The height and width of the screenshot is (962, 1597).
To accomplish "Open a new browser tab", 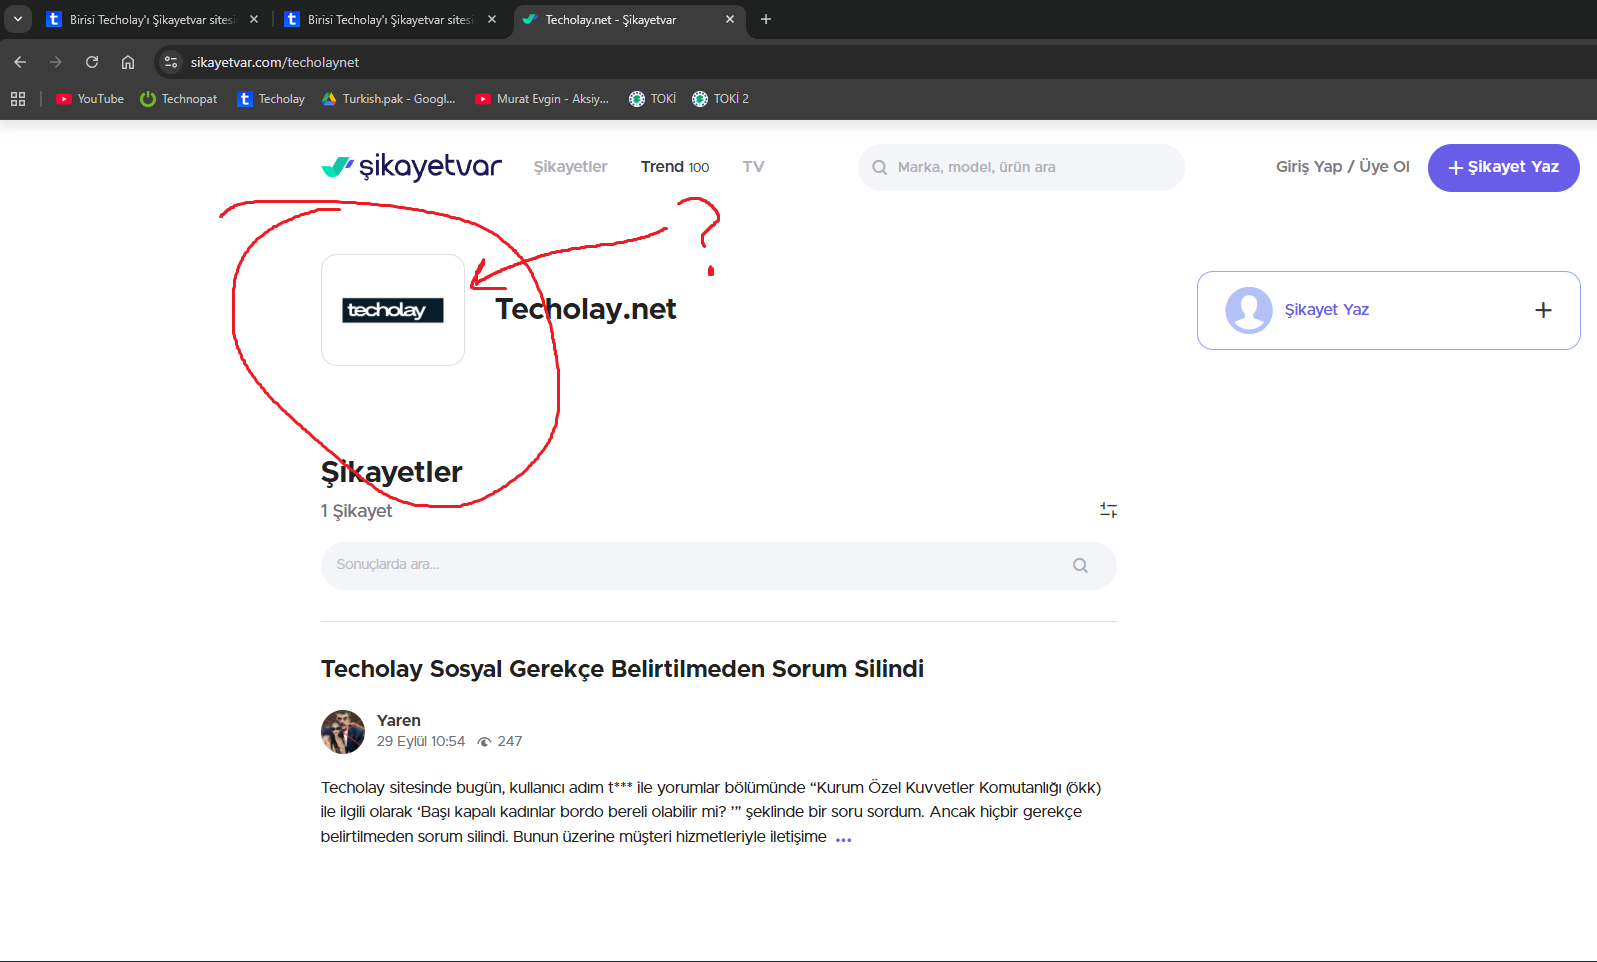I will (x=766, y=19).
